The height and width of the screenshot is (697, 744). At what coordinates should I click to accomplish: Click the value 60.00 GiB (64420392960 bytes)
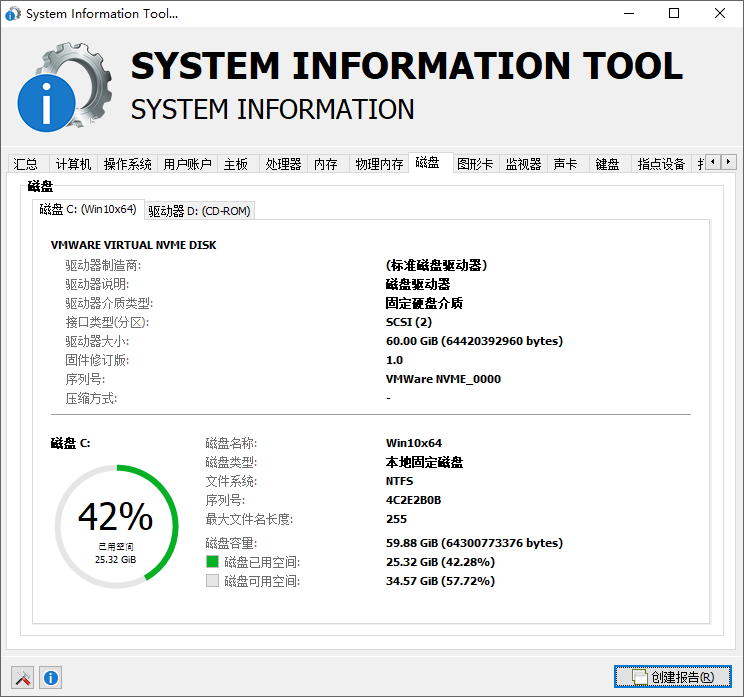[474, 341]
